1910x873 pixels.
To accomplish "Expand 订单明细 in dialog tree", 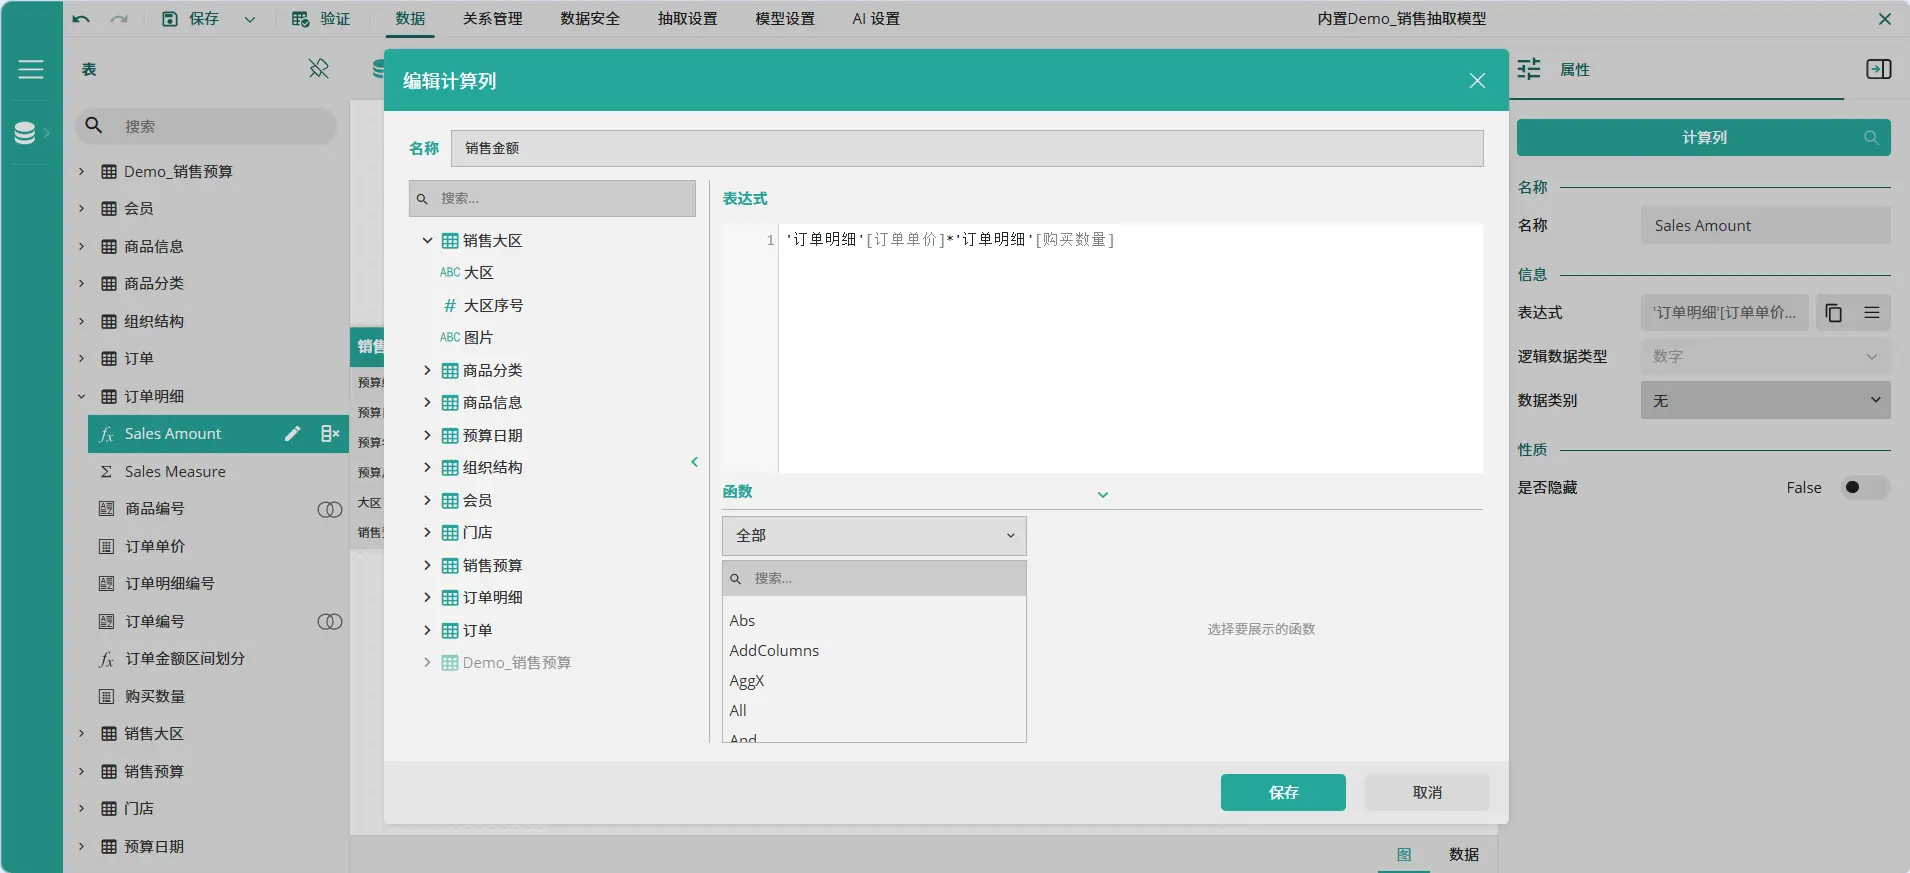I will point(427,597).
